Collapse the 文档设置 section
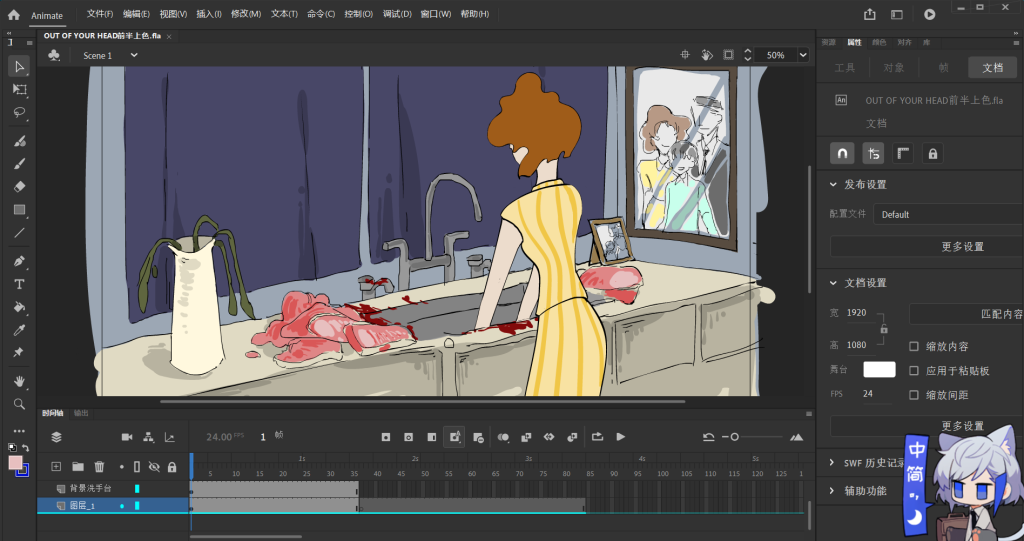The height and width of the screenshot is (541, 1024). 833,283
